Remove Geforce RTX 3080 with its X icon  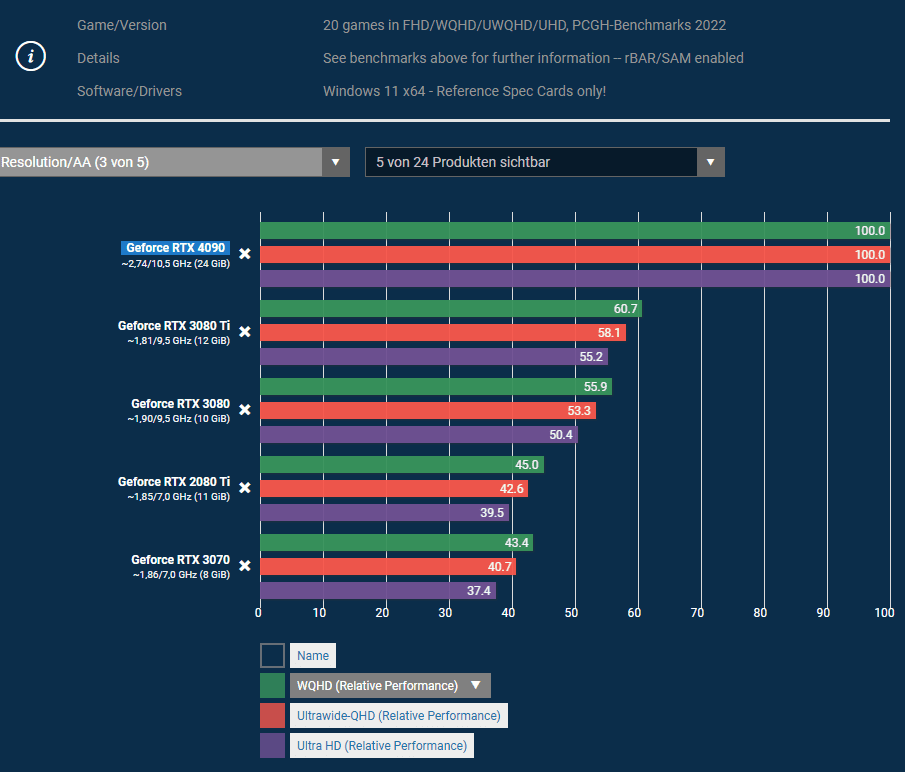point(245,410)
